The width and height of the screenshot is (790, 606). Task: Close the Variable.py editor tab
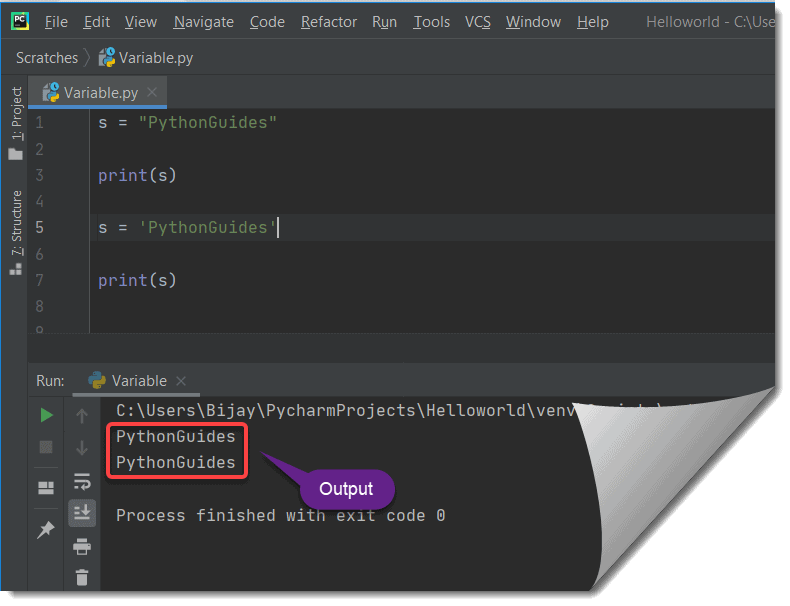[x=152, y=92]
